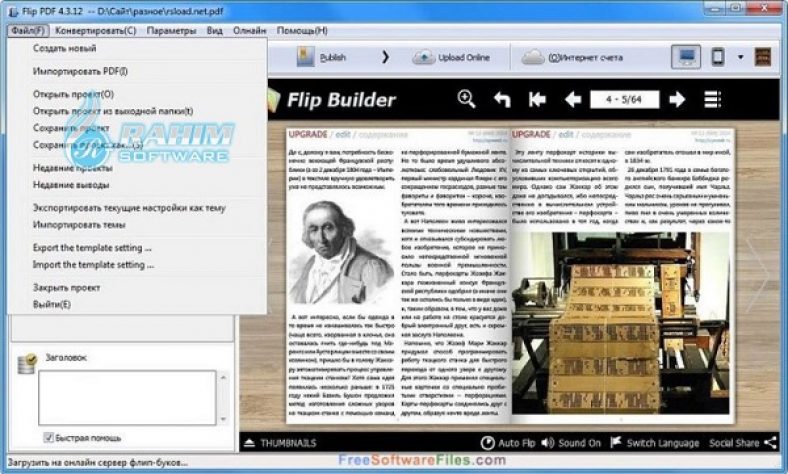Screen dimensions: 788x474
Task: Switch to desktop monitor preview mode
Action: [x=686, y=57]
